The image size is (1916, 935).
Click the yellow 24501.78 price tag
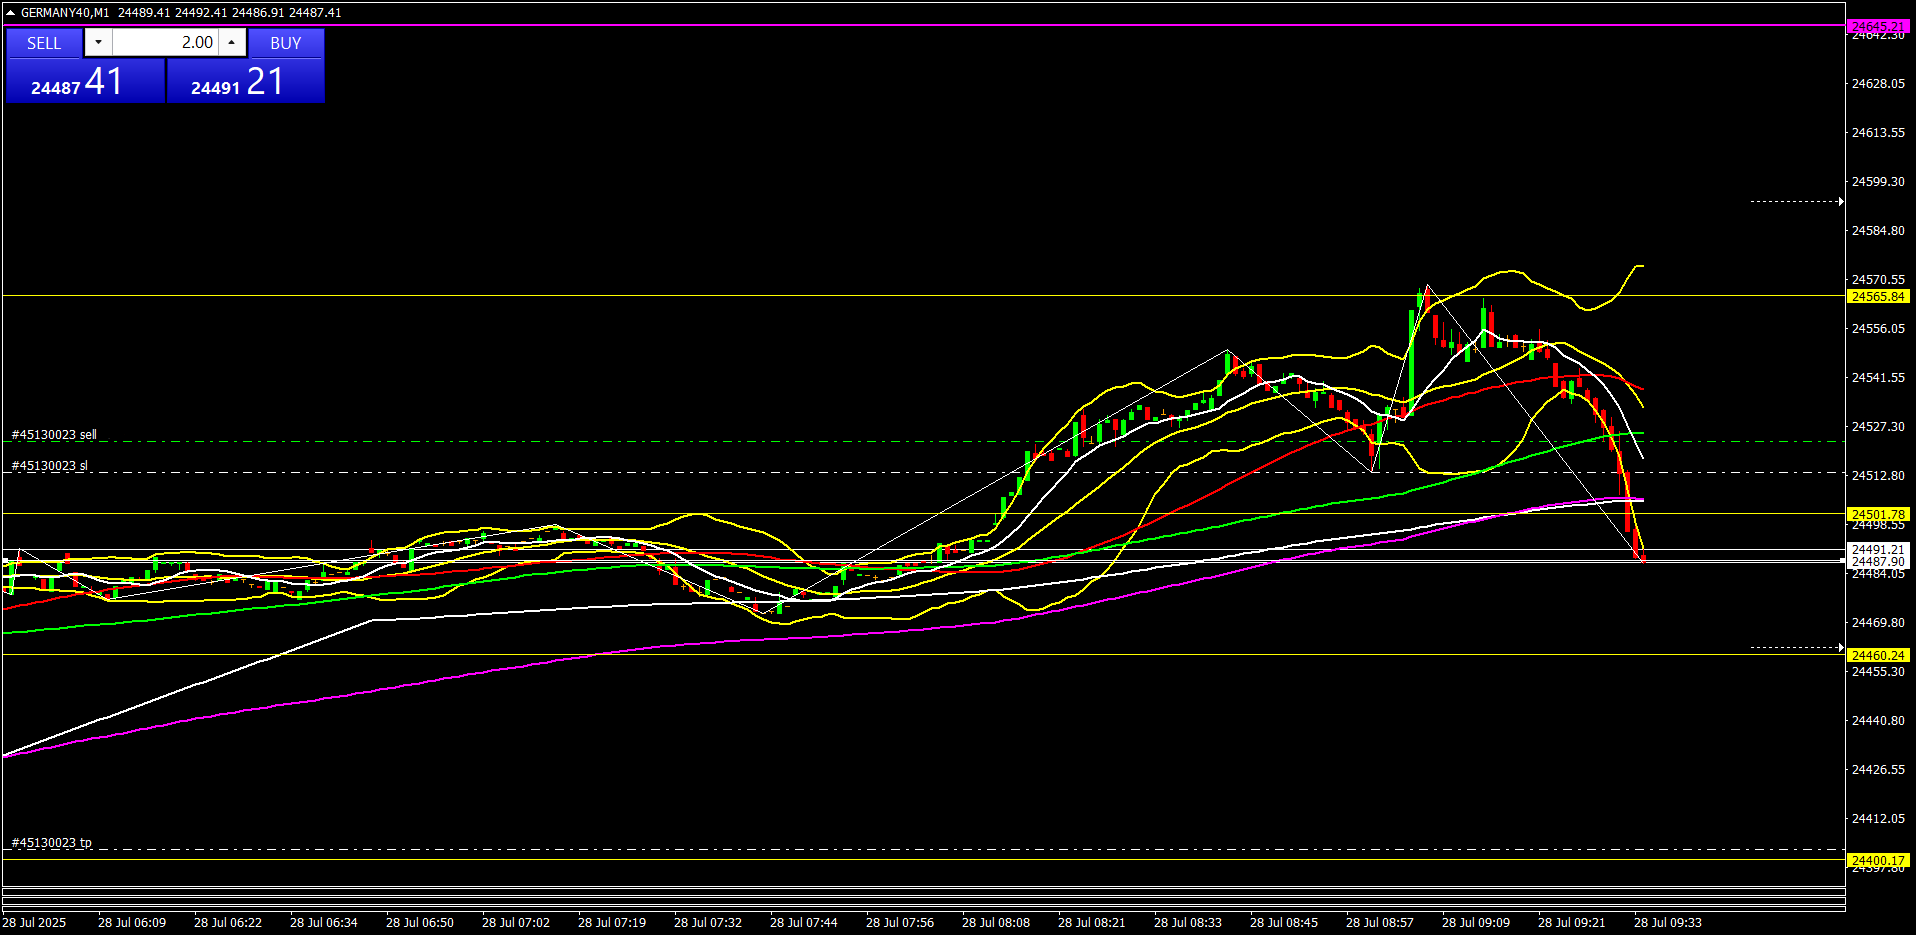click(x=1878, y=515)
